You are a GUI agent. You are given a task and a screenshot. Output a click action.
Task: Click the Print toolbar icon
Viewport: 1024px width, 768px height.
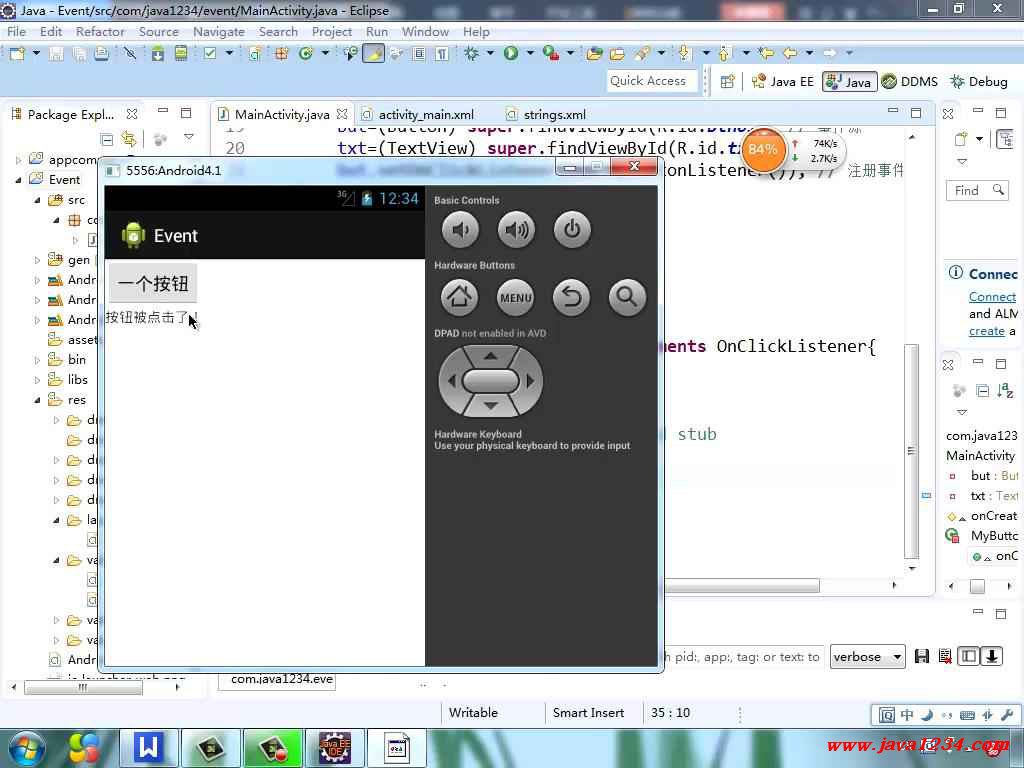(x=101, y=54)
